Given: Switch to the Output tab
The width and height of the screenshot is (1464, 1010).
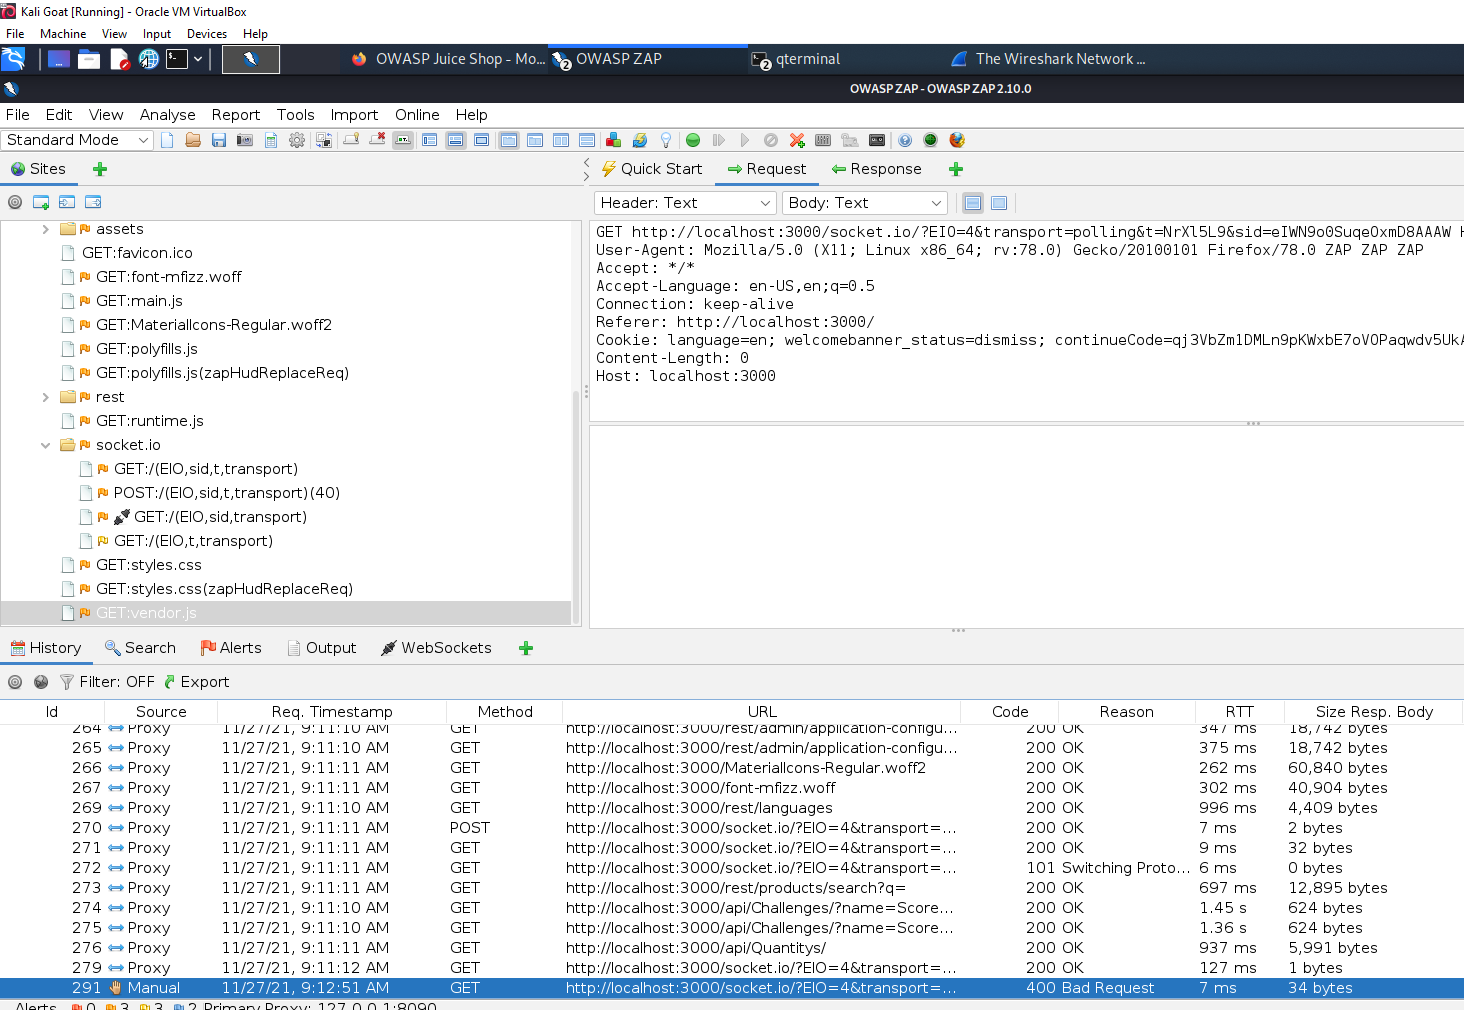Looking at the screenshot, I should coord(322,648).
